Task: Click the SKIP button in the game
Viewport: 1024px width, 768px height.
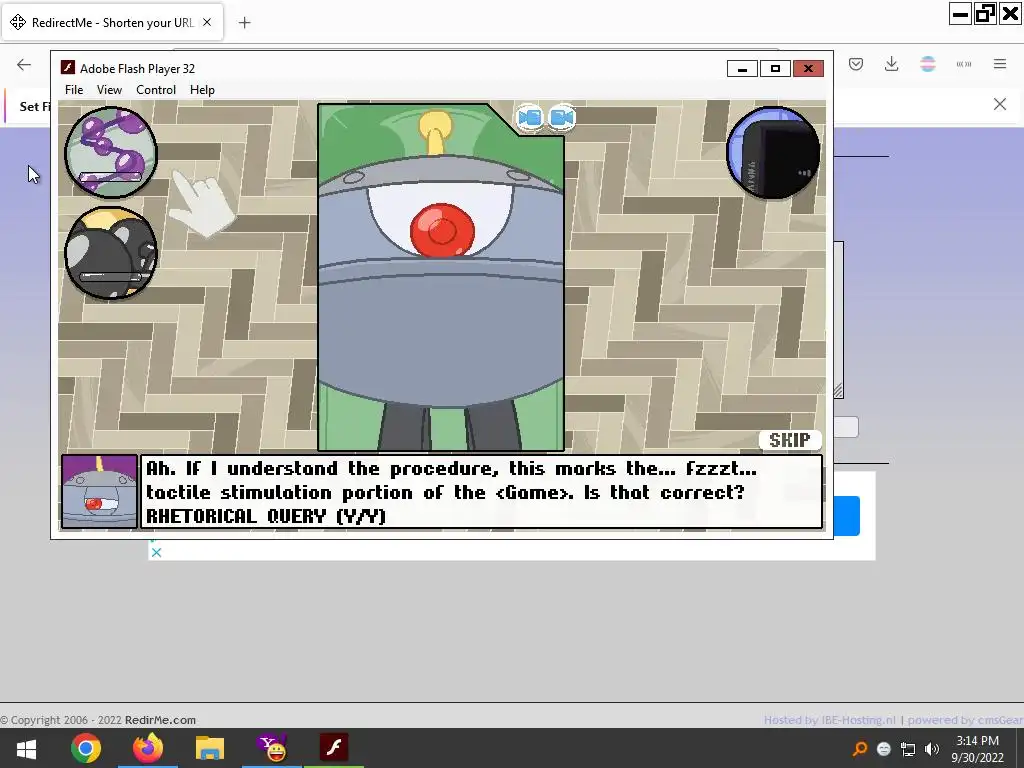Action: point(790,440)
